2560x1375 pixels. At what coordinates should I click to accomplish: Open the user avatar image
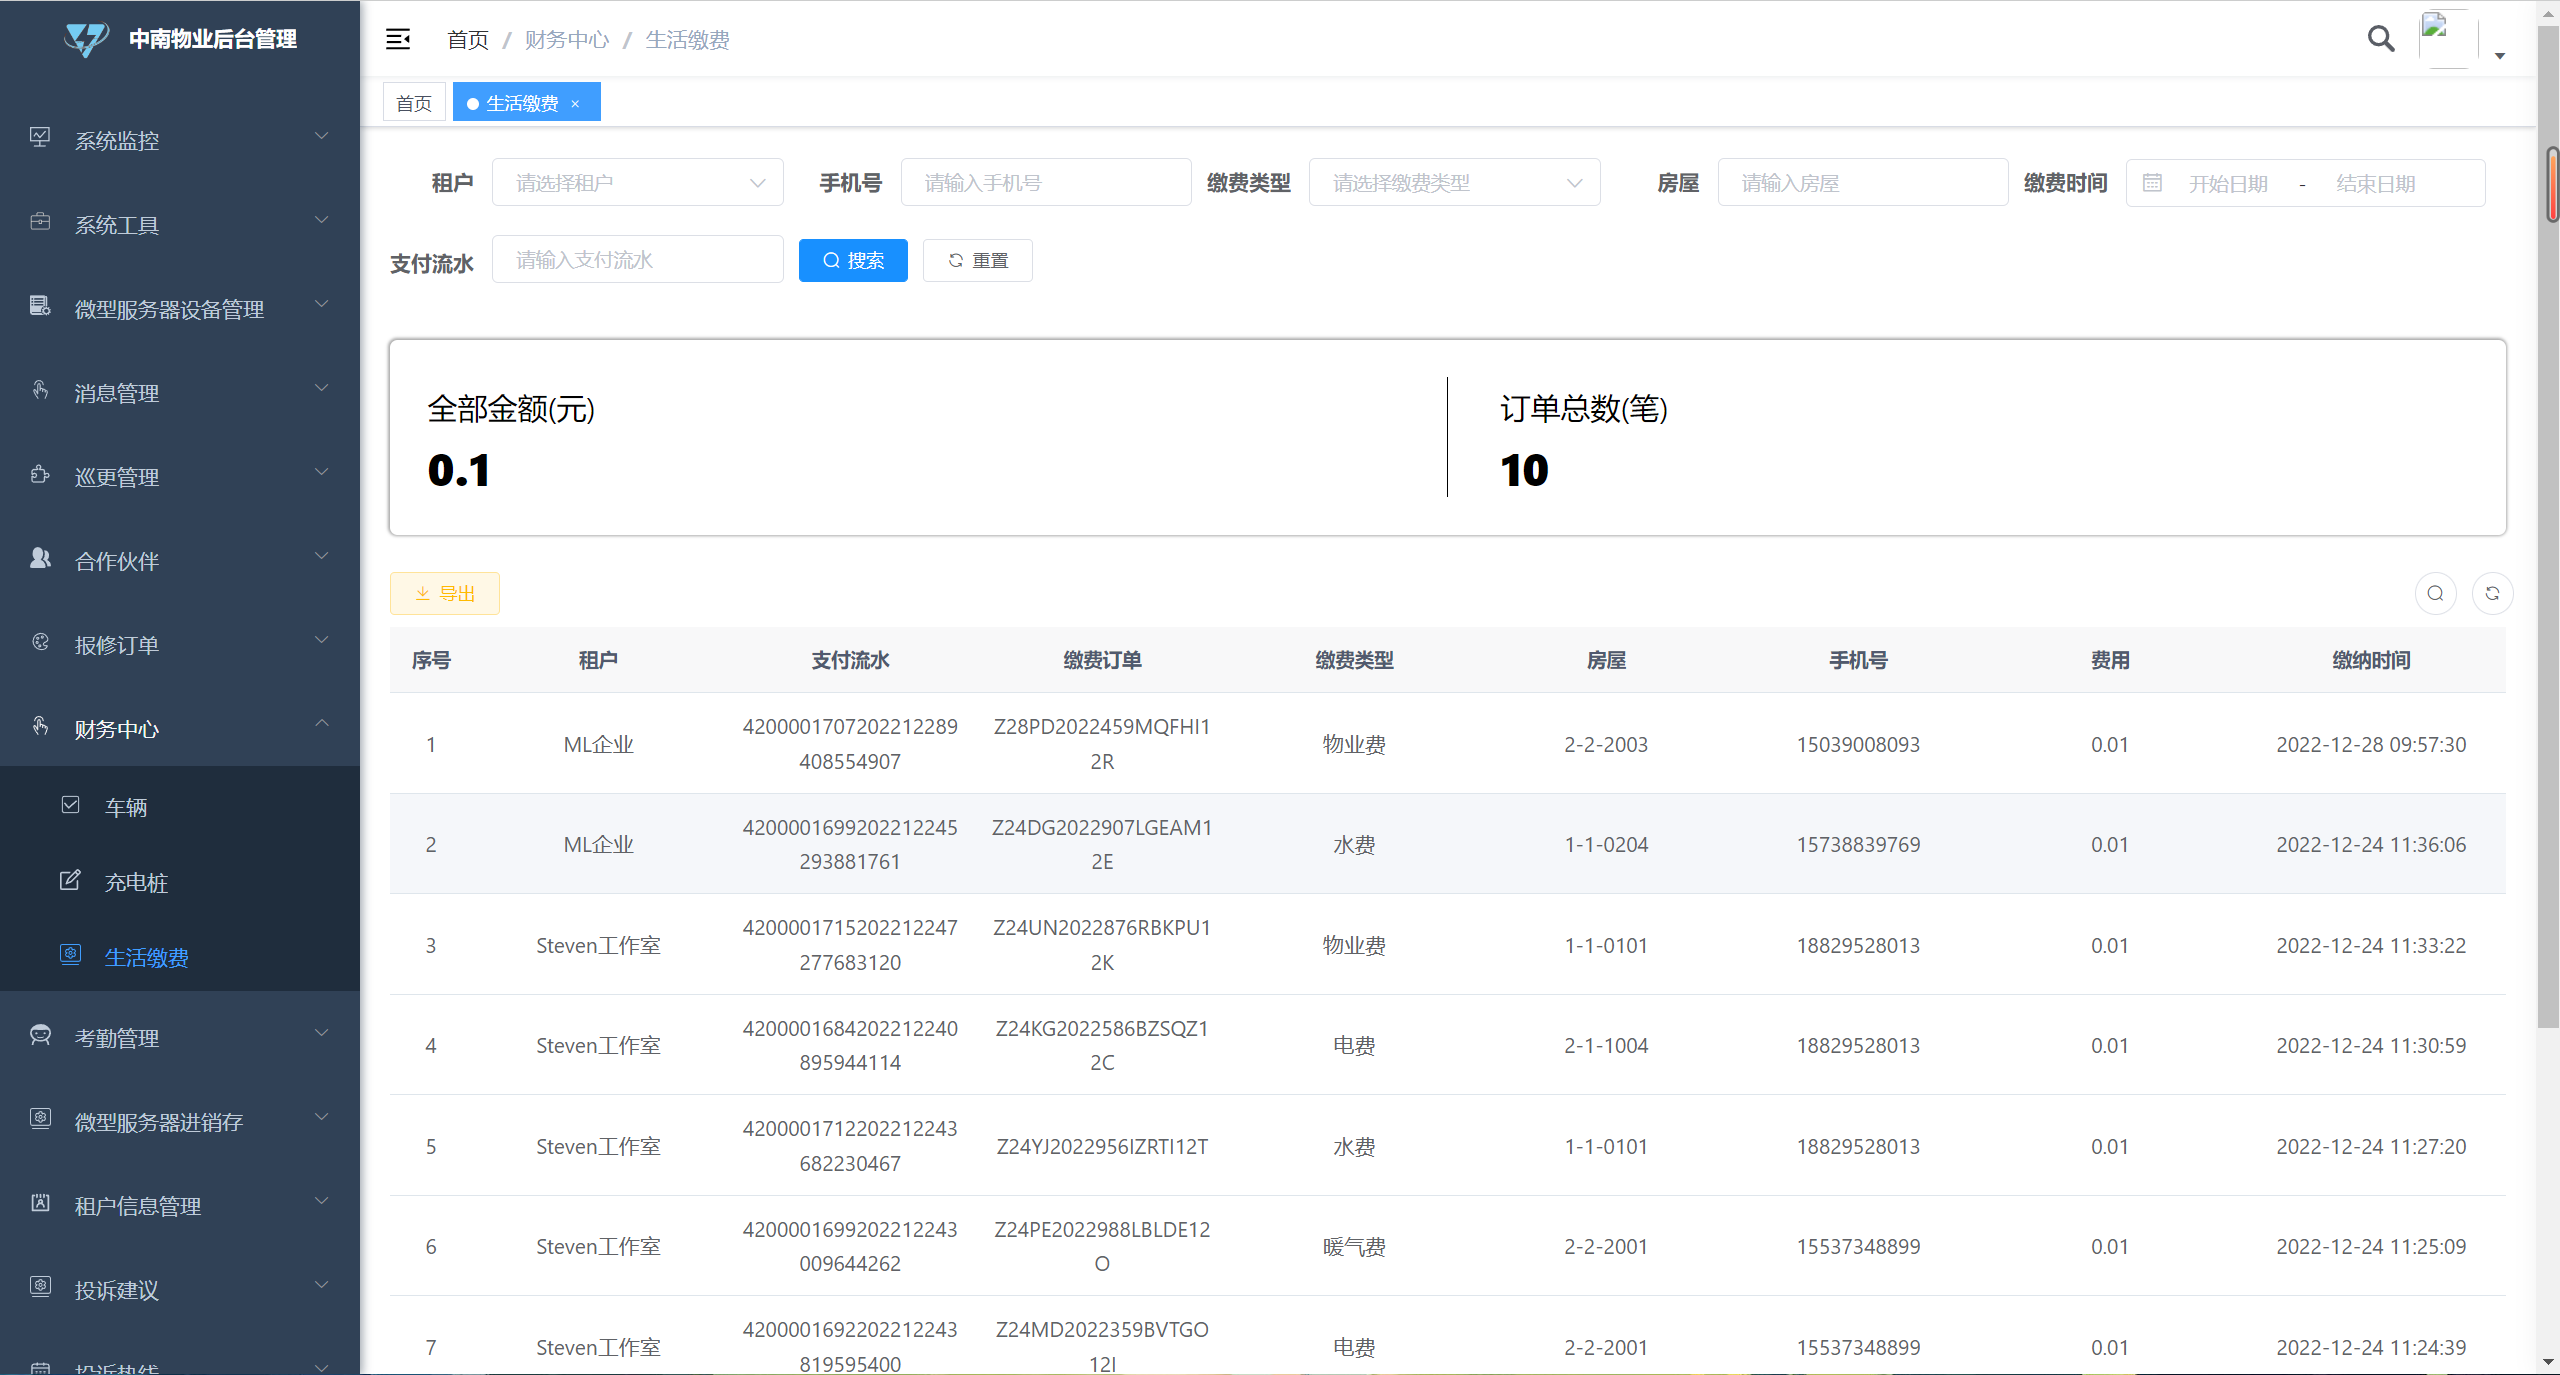coord(2448,39)
